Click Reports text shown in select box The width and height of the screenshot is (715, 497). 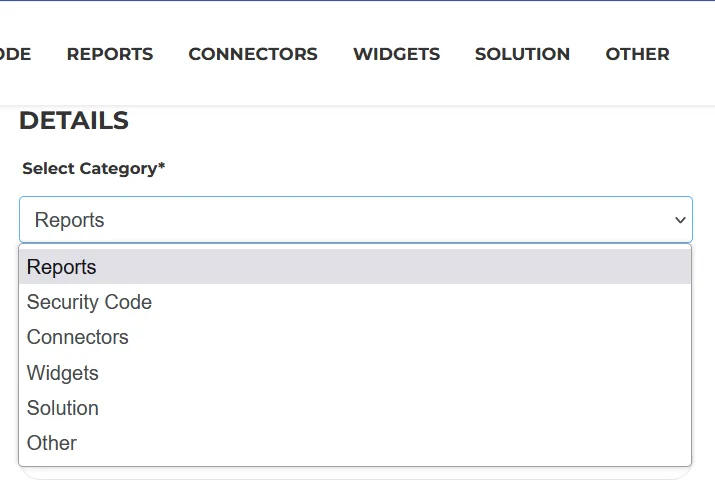[x=69, y=220]
